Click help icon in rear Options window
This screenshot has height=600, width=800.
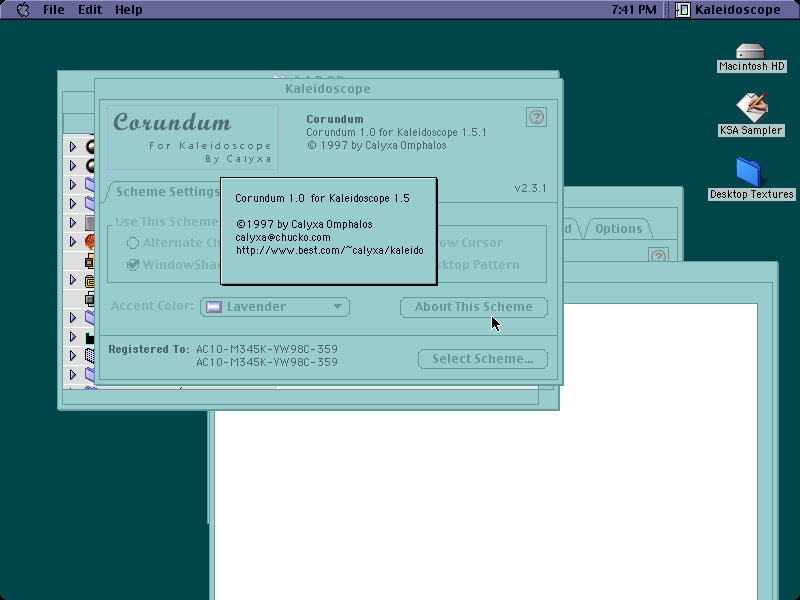[x=658, y=255]
